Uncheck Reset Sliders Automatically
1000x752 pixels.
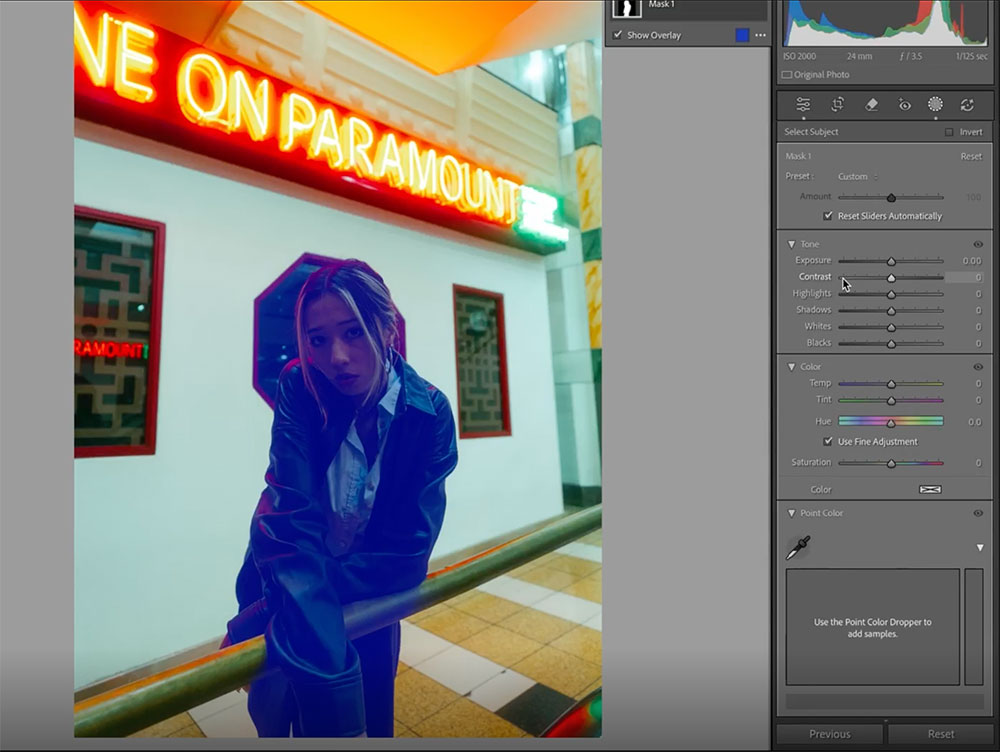[x=828, y=216]
